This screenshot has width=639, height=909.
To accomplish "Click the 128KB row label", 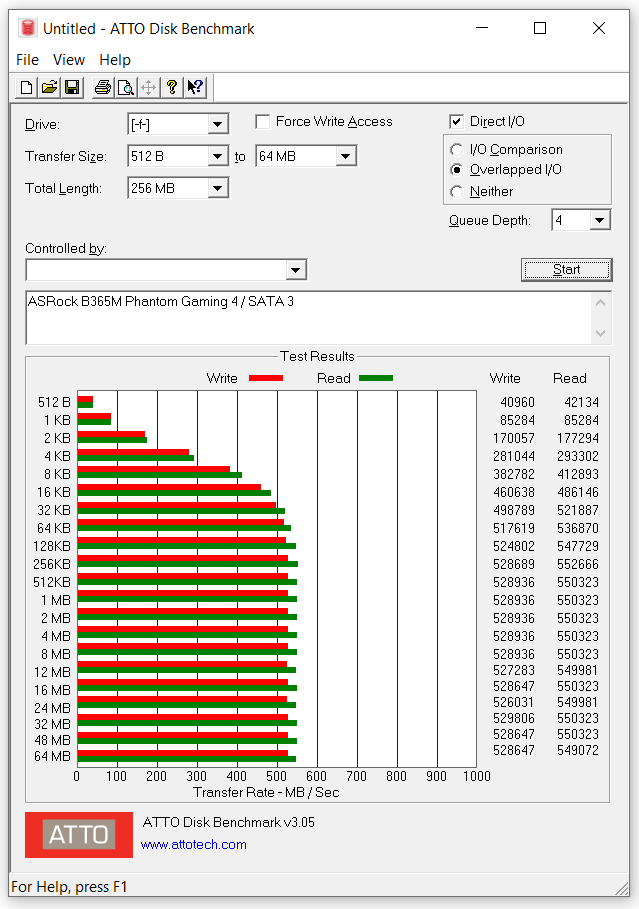I will [52, 546].
